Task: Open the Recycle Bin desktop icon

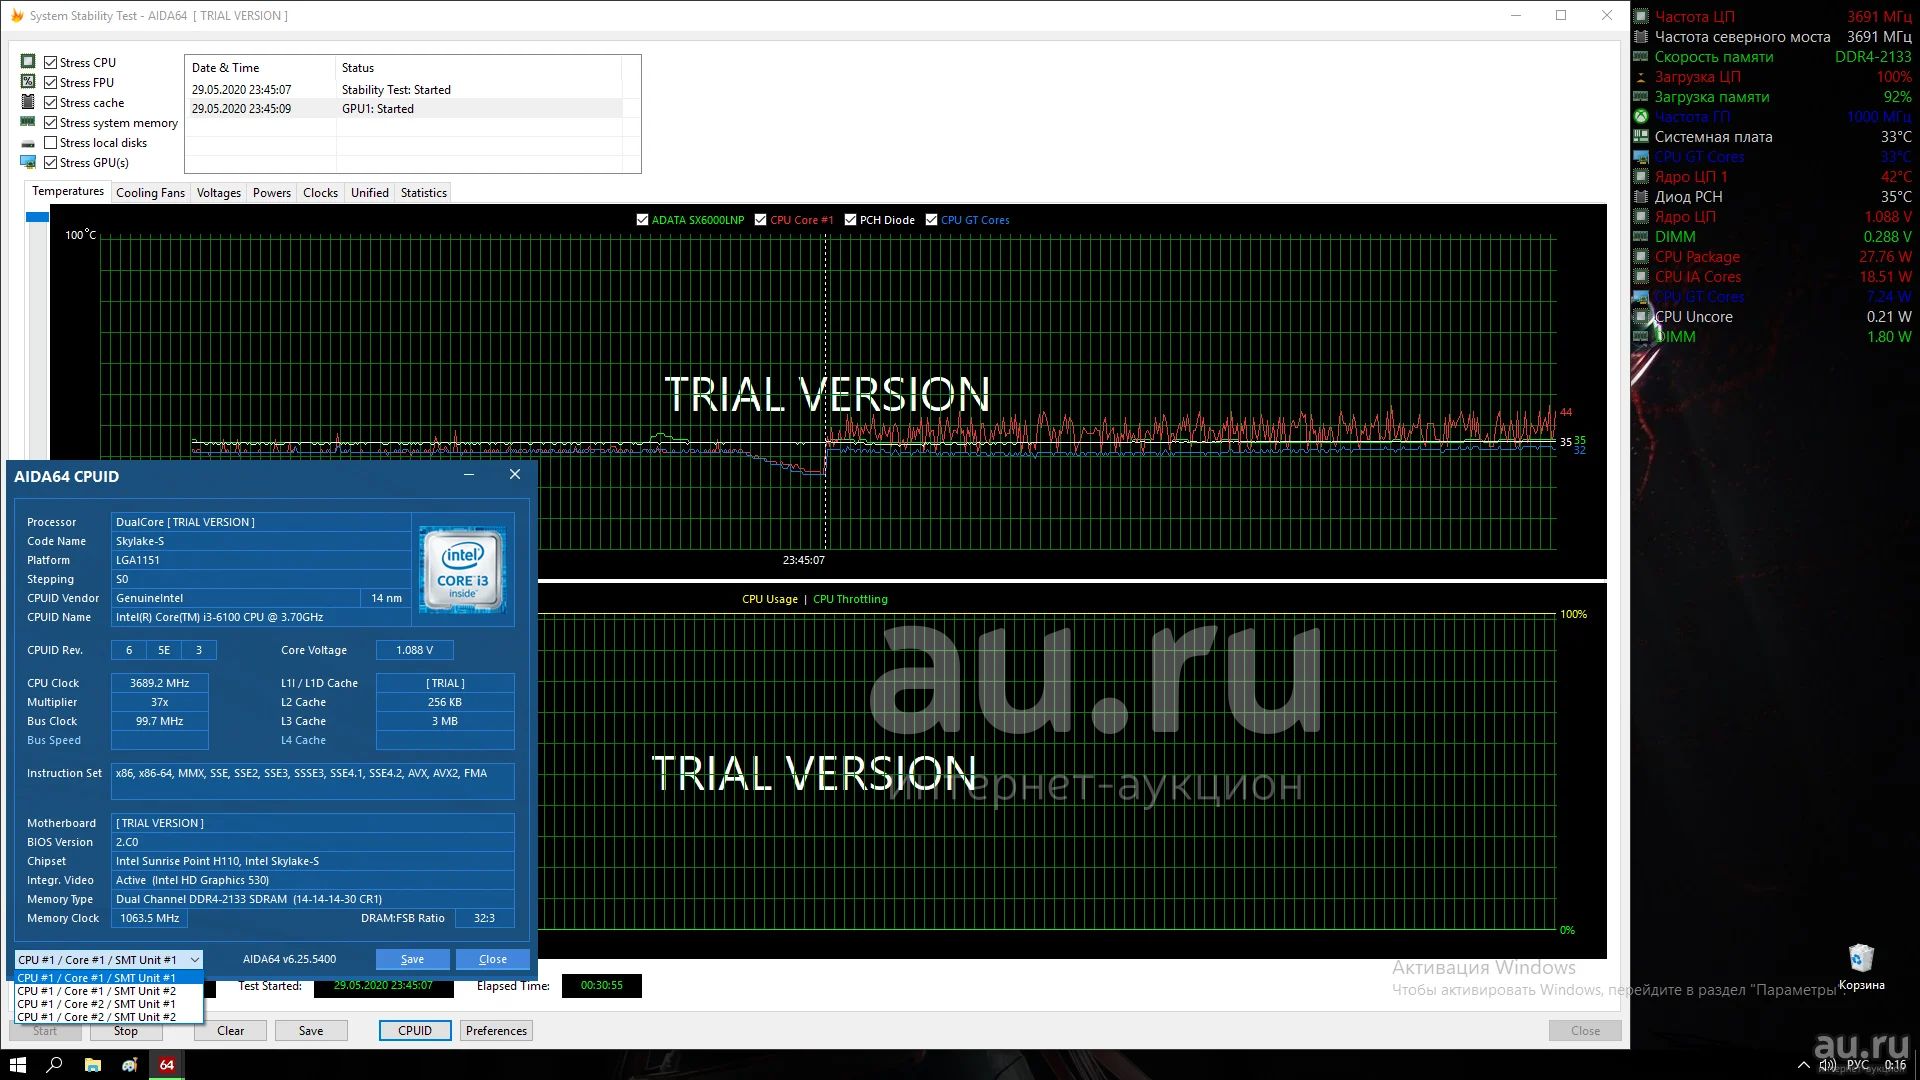Action: [x=1861, y=966]
